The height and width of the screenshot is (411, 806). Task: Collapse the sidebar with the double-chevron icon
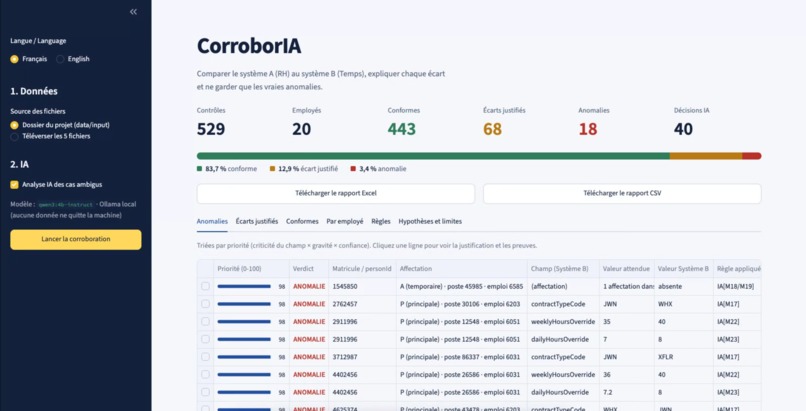point(133,11)
